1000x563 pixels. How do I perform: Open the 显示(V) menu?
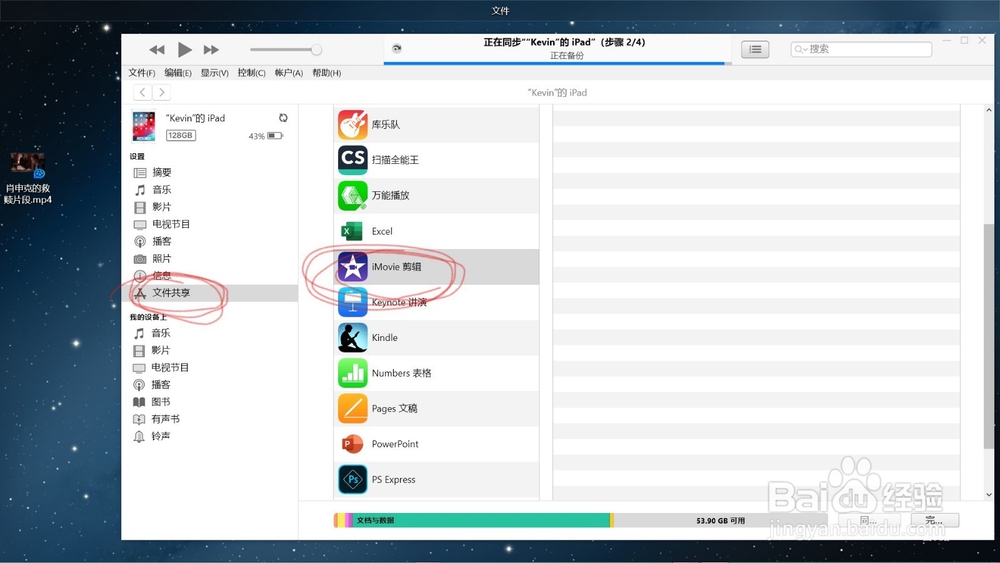(215, 73)
